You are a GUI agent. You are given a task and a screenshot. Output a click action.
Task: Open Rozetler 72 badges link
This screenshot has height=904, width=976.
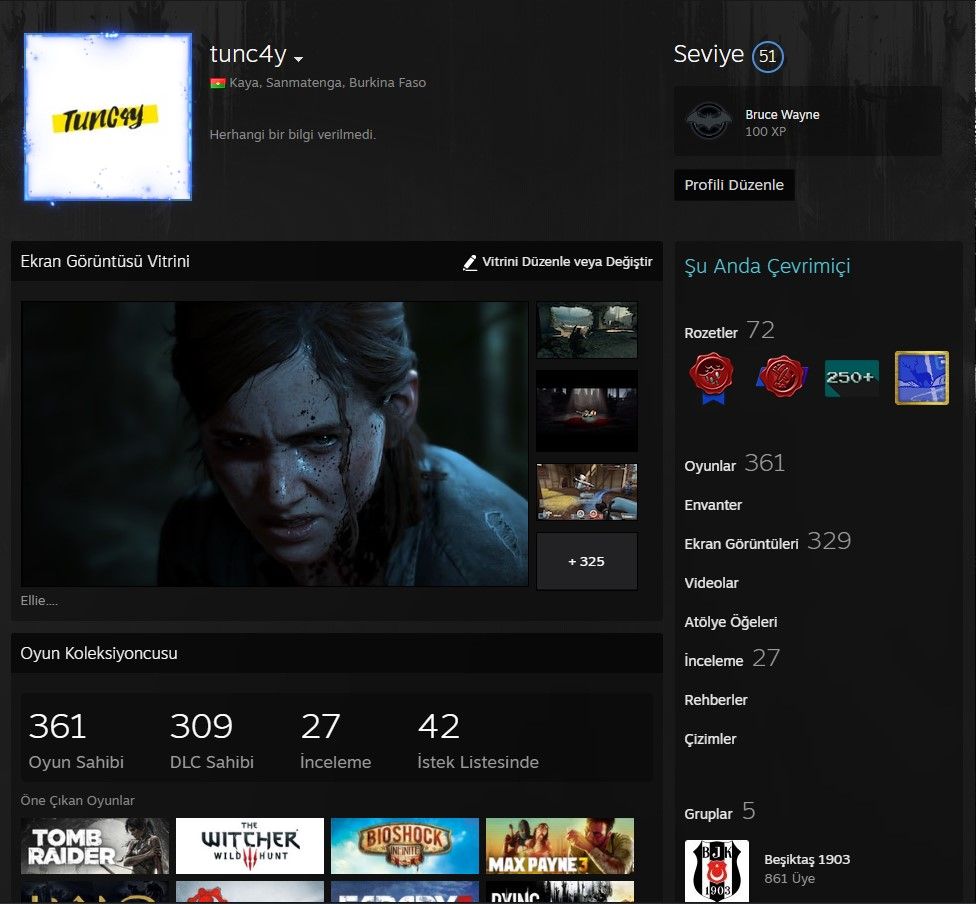[729, 331]
